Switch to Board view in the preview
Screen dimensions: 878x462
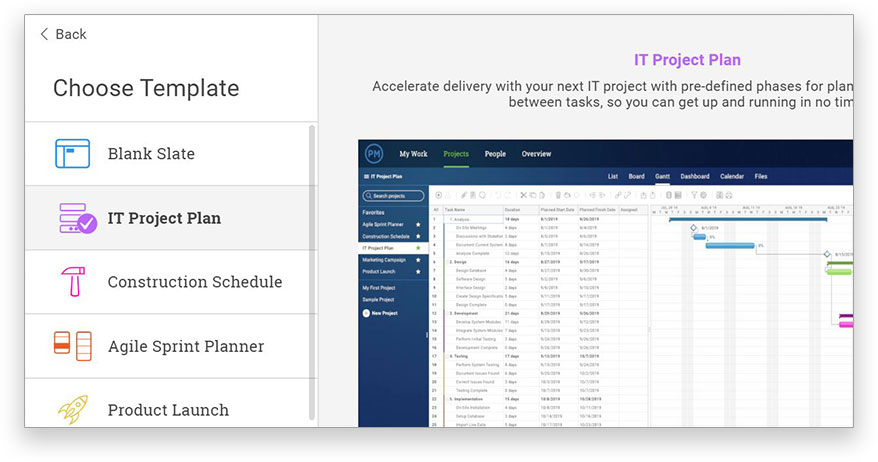pyautogui.click(x=636, y=176)
